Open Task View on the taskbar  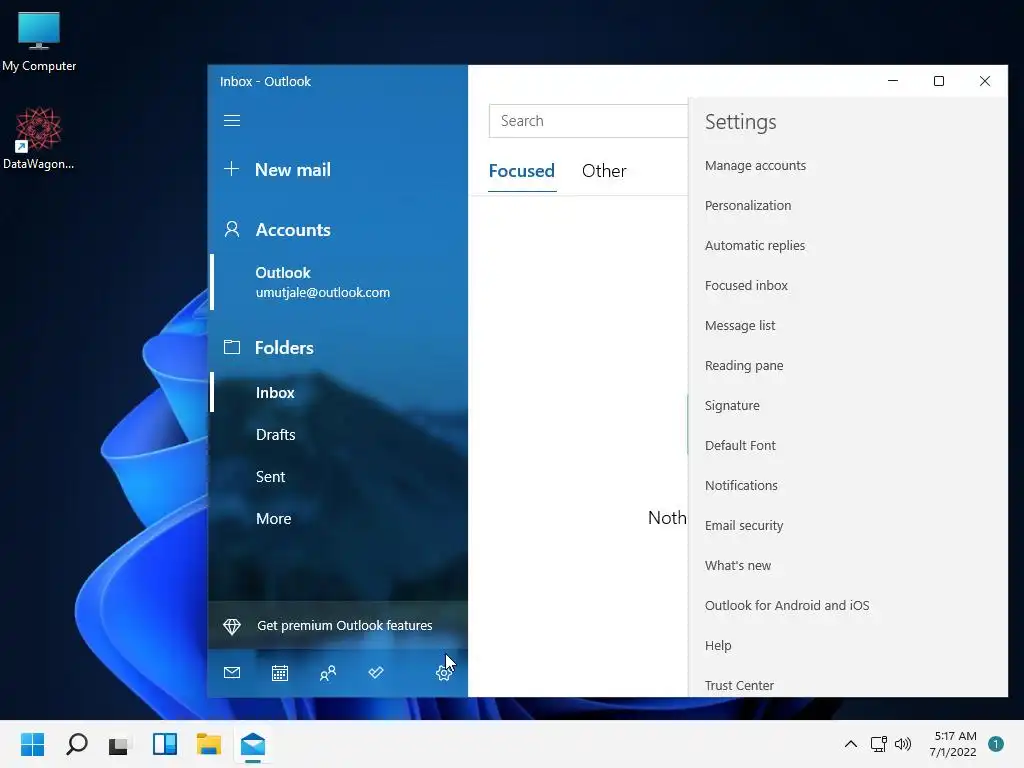click(x=119, y=744)
